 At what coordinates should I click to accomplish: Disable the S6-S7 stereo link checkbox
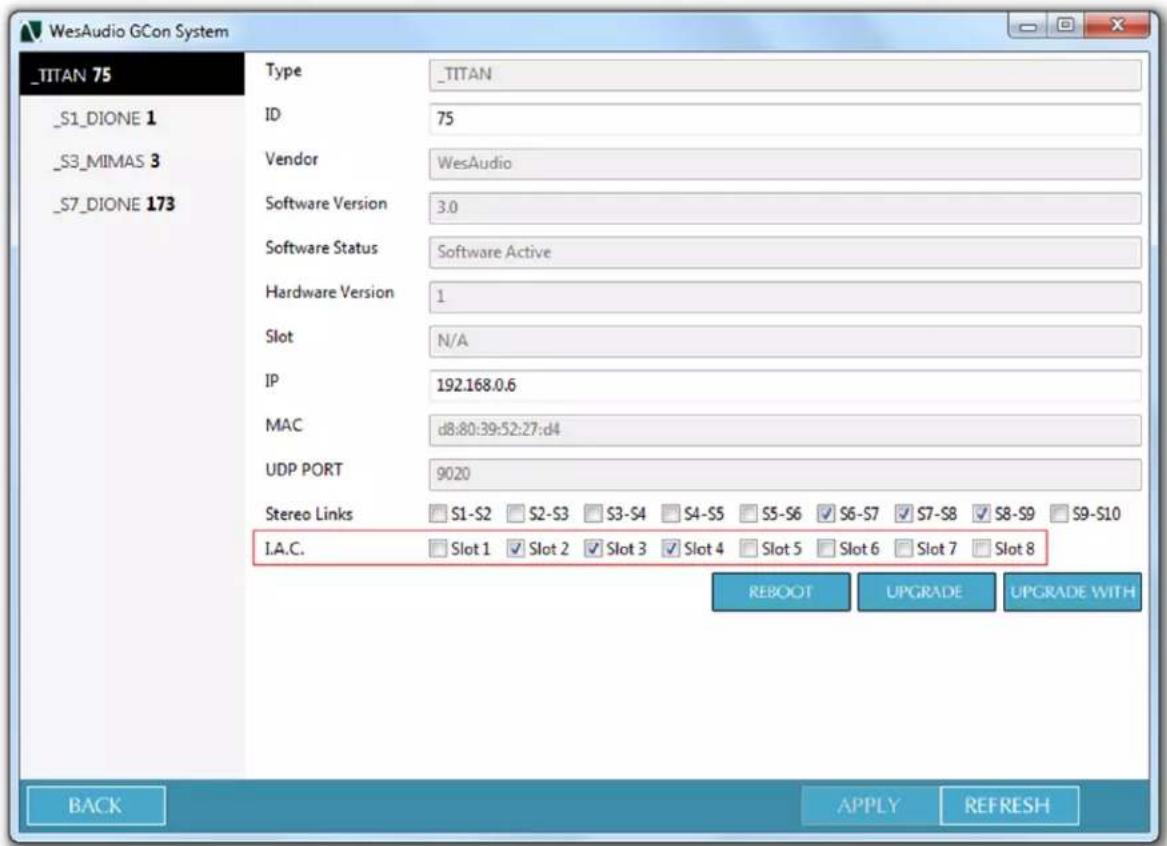(x=826, y=513)
